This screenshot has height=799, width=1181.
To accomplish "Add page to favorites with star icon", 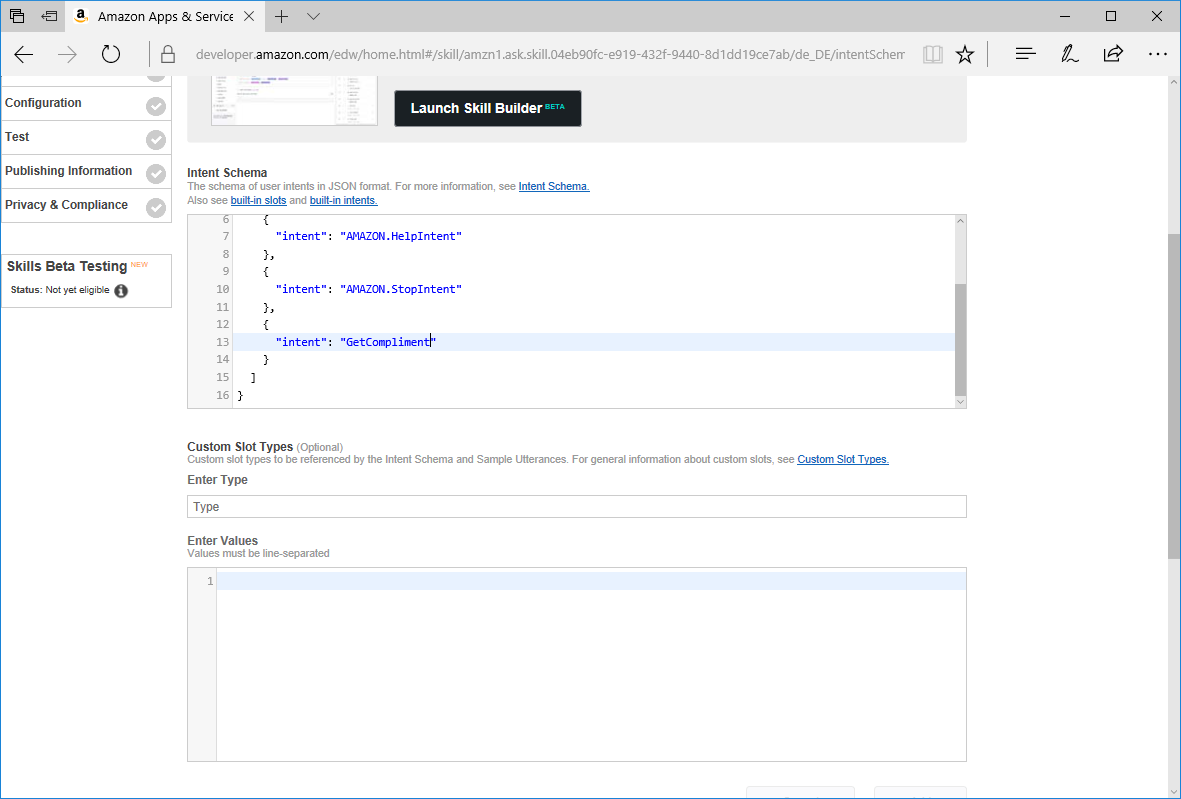I will point(964,55).
